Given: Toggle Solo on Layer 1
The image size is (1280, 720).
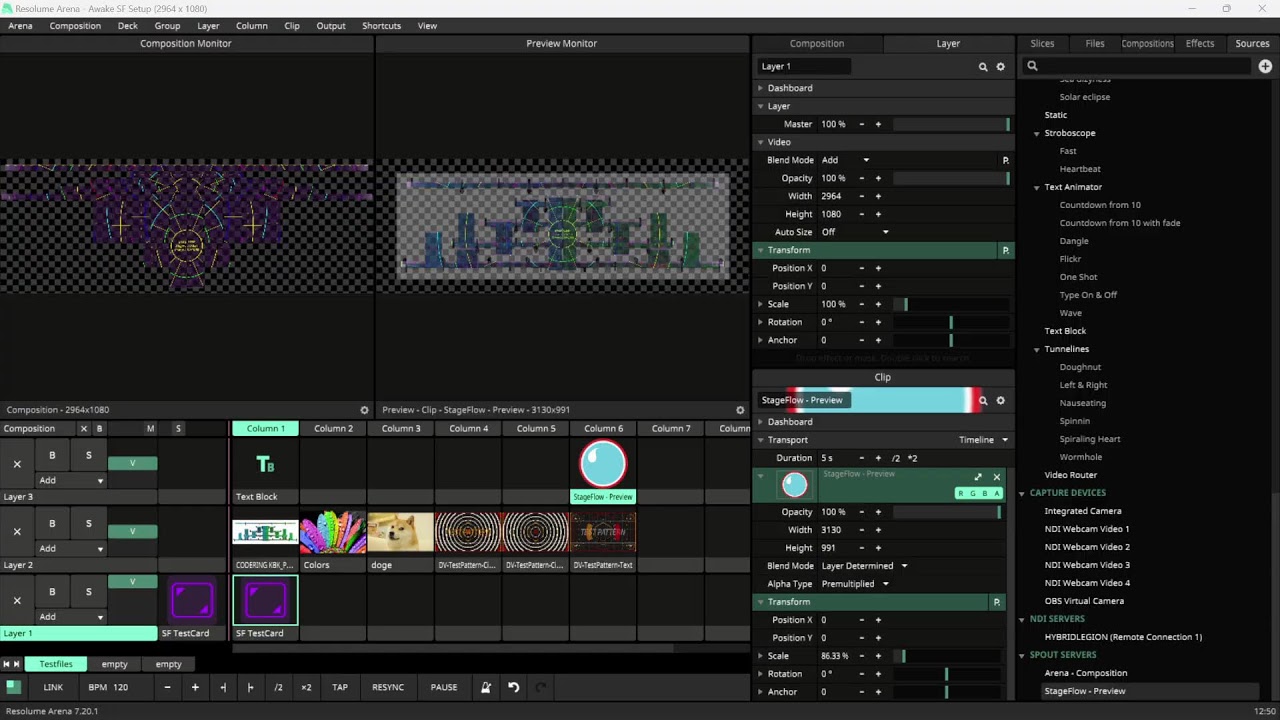Looking at the screenshot, I should coord(88,591).
